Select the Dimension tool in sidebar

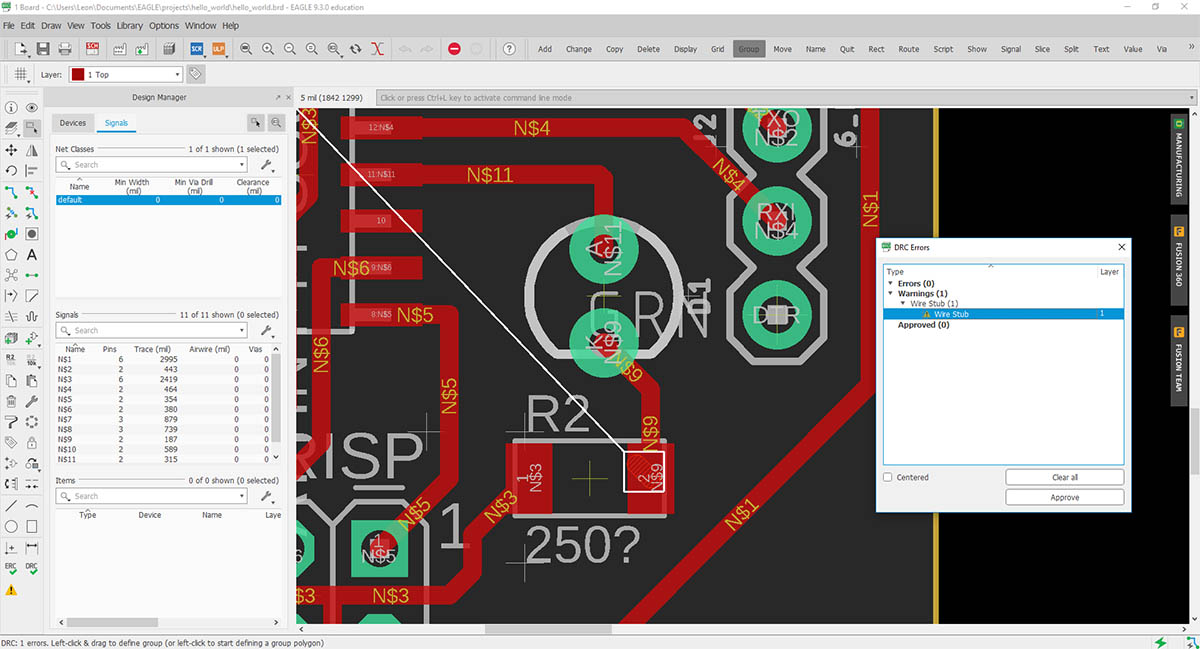[32, 548]
